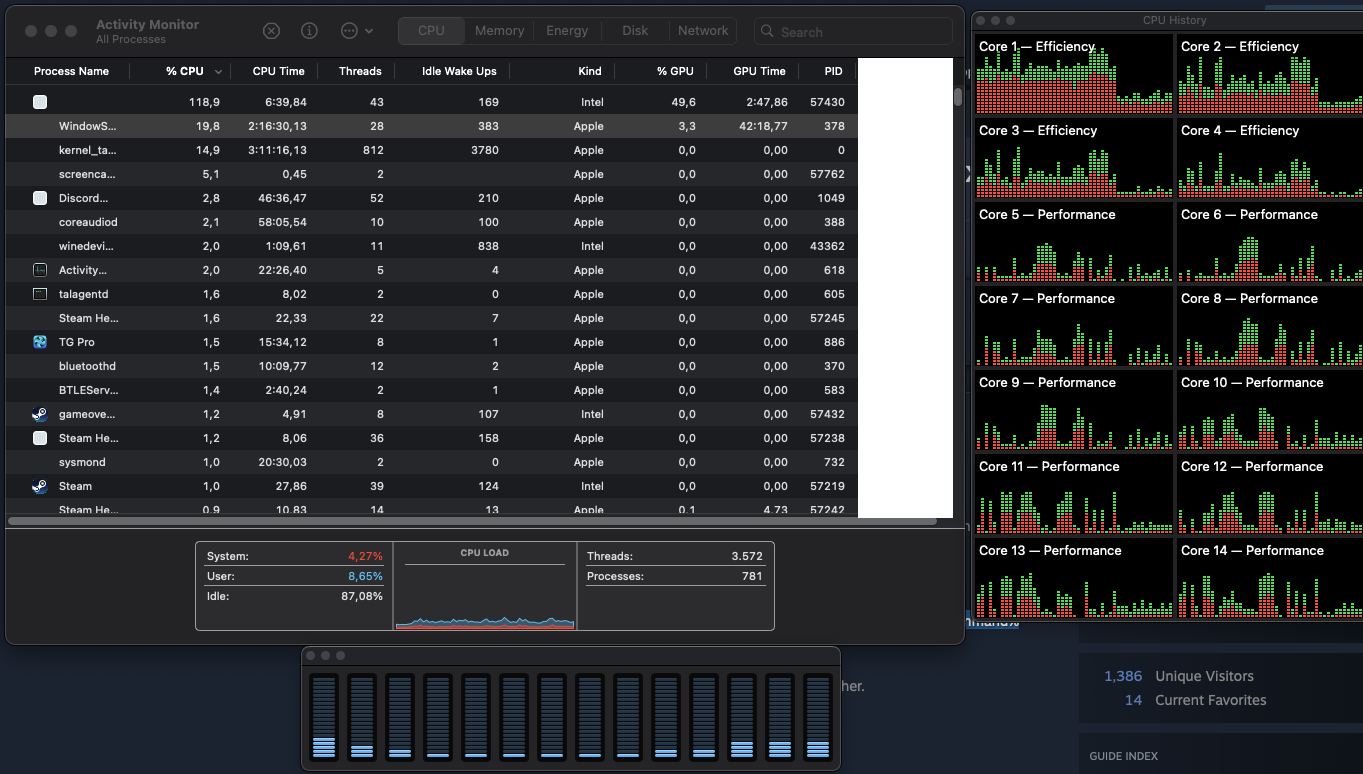Click the talagentd terminal-style icon
Image resolution: width=1363 pixels, height=774 pixels.
point(40,294)
